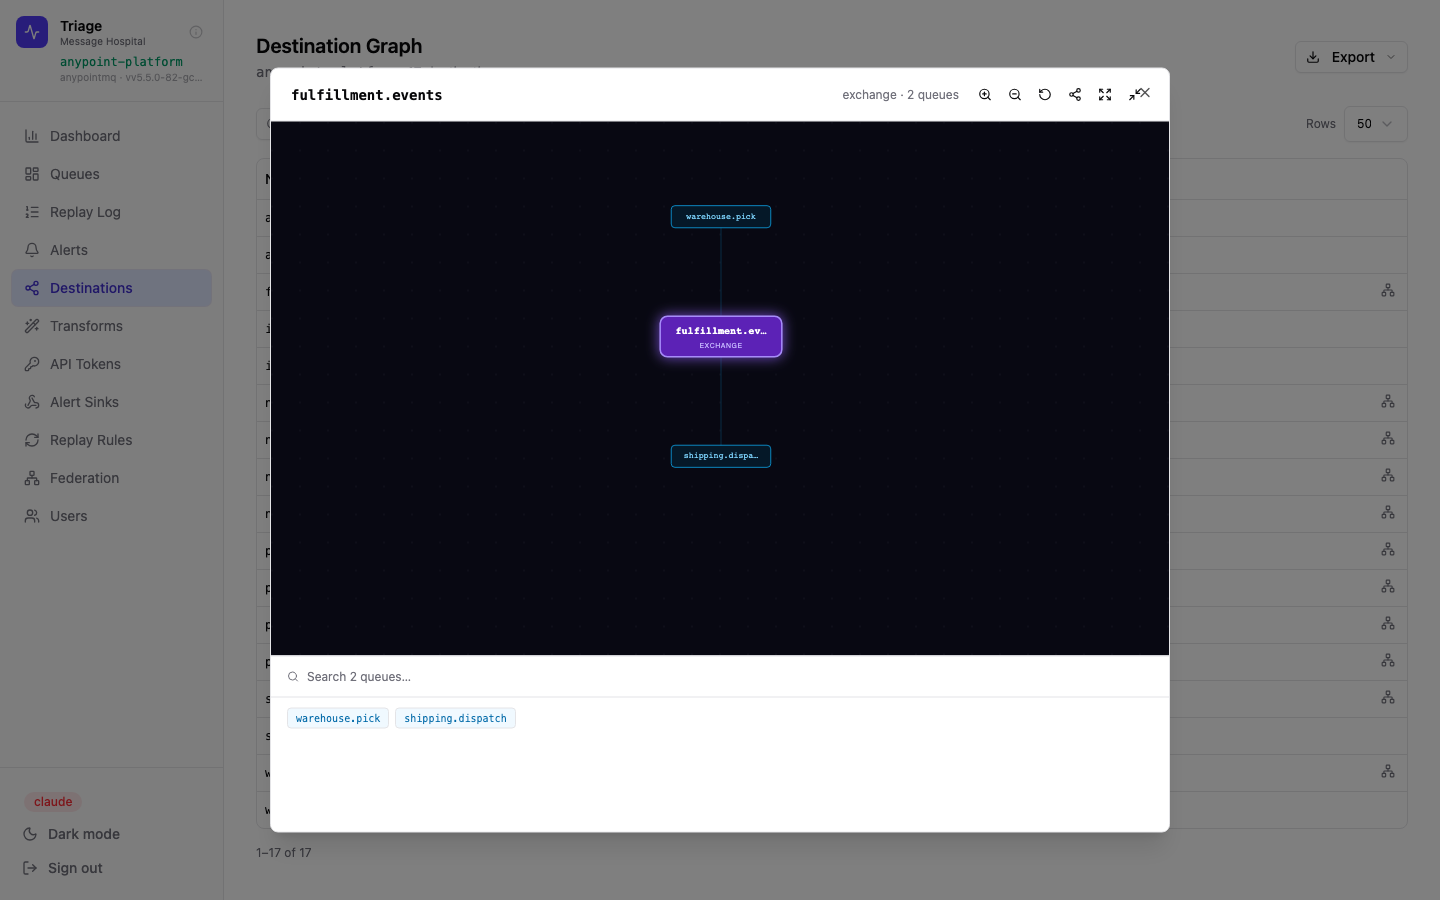1440x900 pixels.
Task: Click the claude user badge
Action: click(53, 802)
